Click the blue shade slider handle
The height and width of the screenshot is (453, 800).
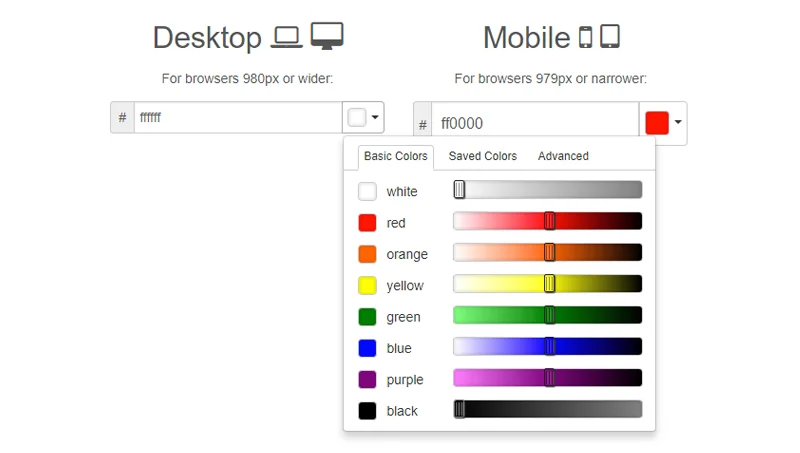pyautogui.click(x=549, y=346)
